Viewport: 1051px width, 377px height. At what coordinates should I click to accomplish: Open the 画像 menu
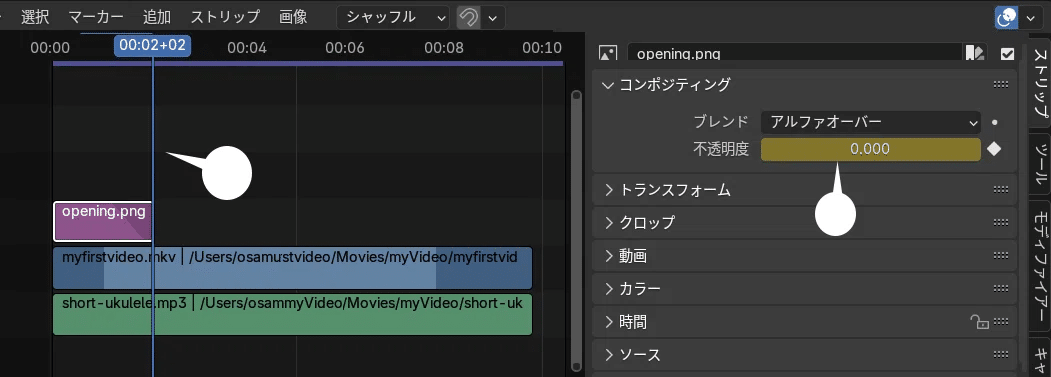click(293, 17)
